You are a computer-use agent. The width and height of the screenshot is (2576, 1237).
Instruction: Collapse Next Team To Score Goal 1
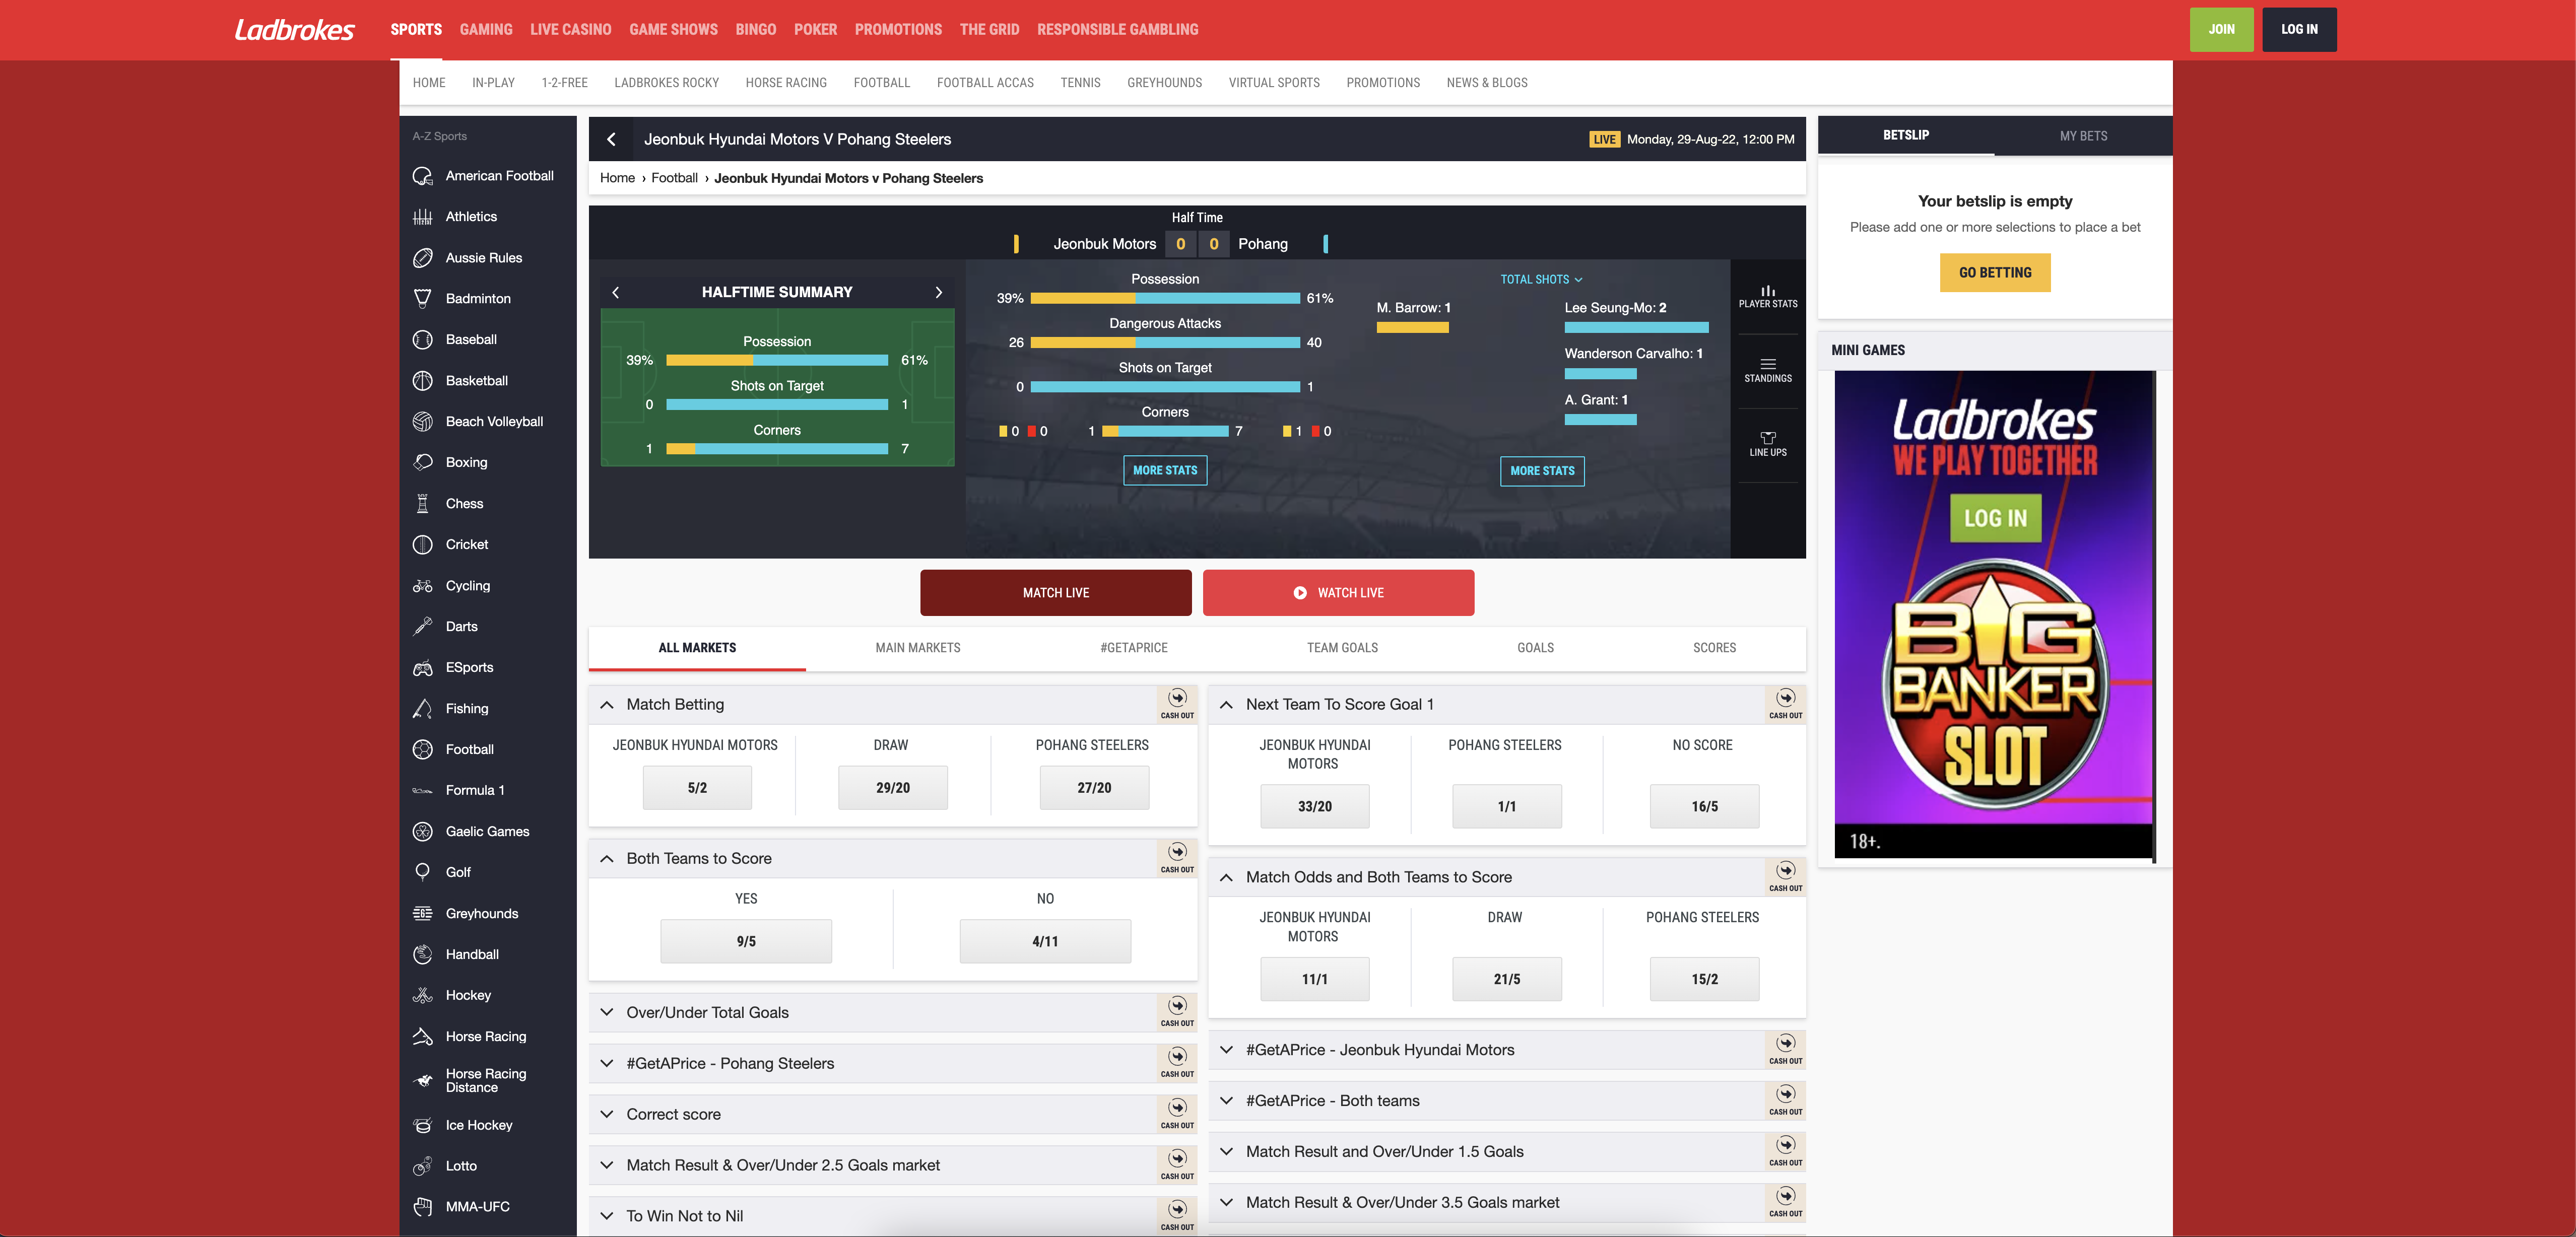1226,705
